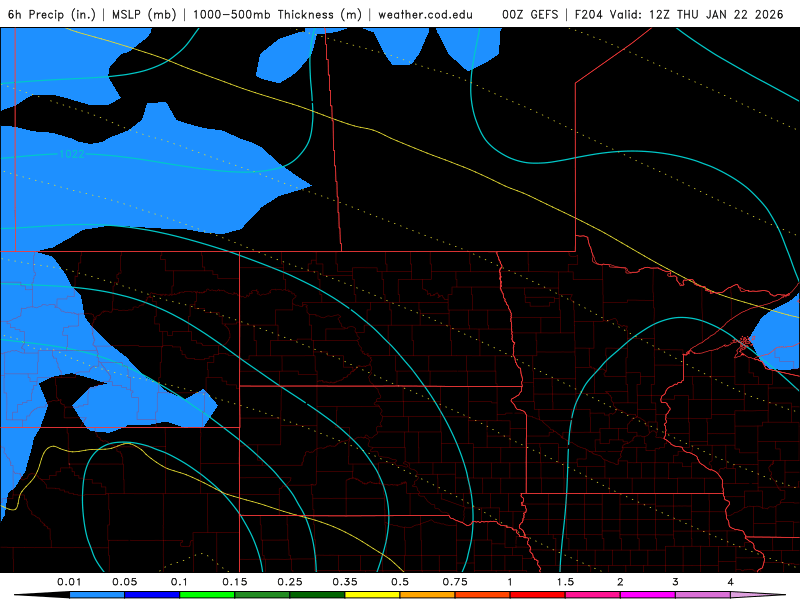
Task: Click the 1.5 legend value
Action: click(565, 582)
